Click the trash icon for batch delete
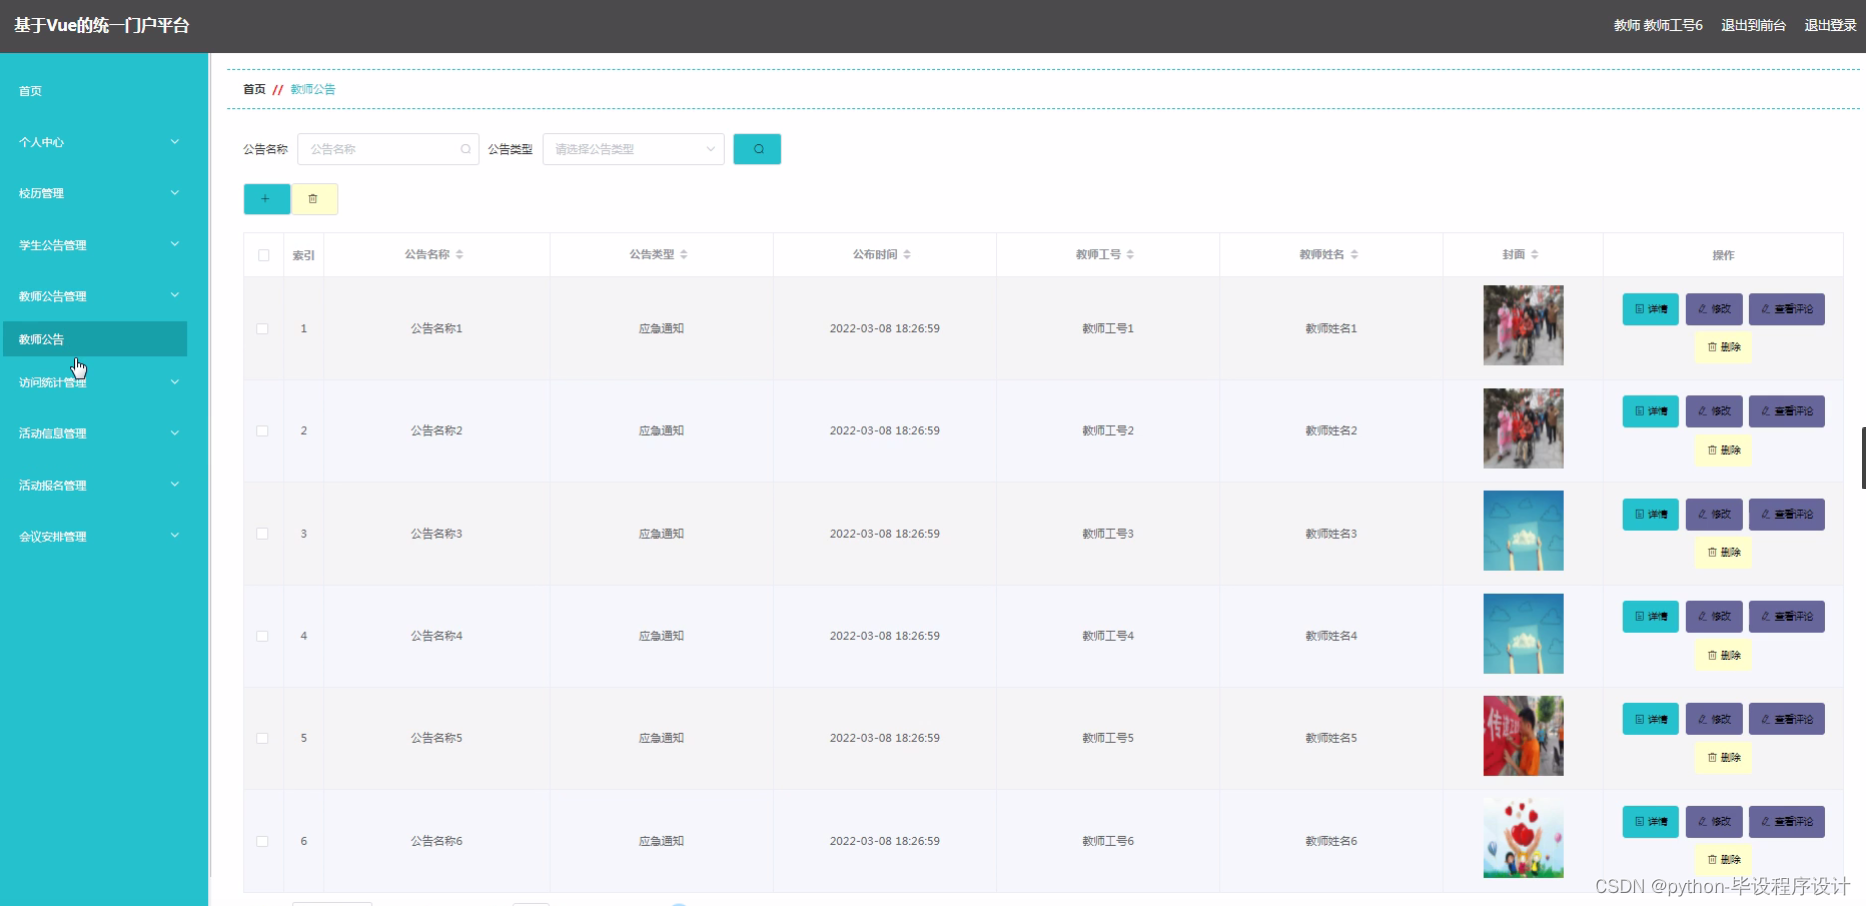Screen dimensions: 1866x906 click(315, 199)
